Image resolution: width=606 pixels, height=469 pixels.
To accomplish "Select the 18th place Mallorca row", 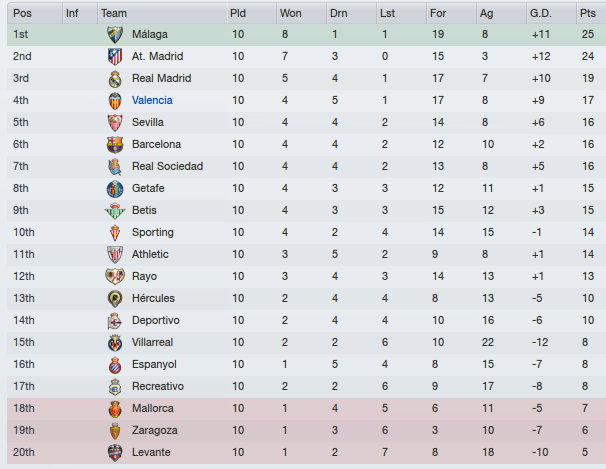I will point(306,409).
